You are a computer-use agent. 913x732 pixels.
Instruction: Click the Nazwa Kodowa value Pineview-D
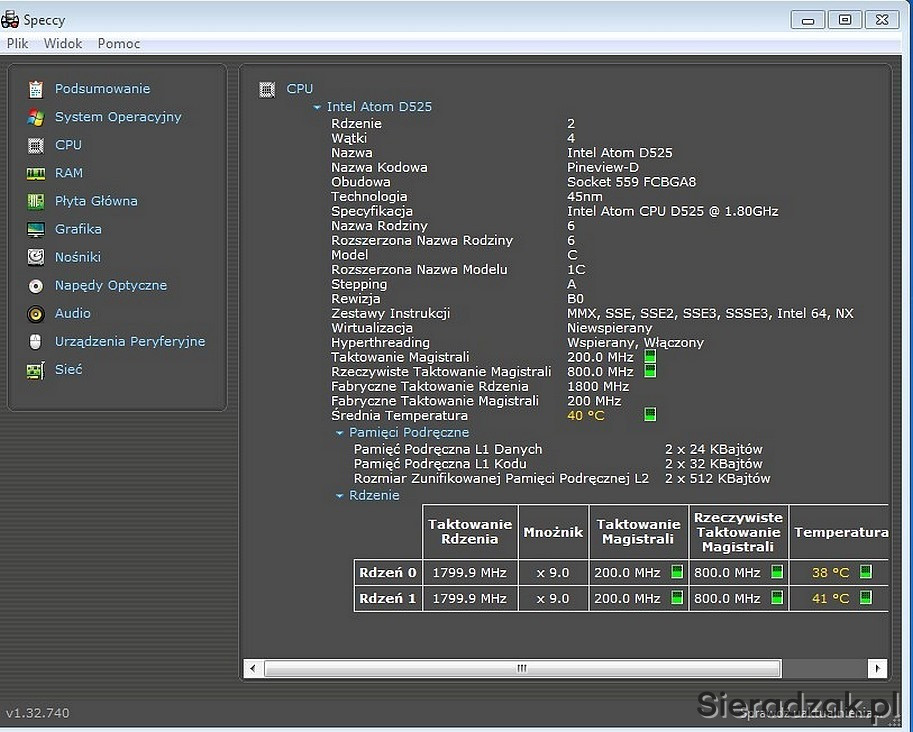[x=603, y=167]
